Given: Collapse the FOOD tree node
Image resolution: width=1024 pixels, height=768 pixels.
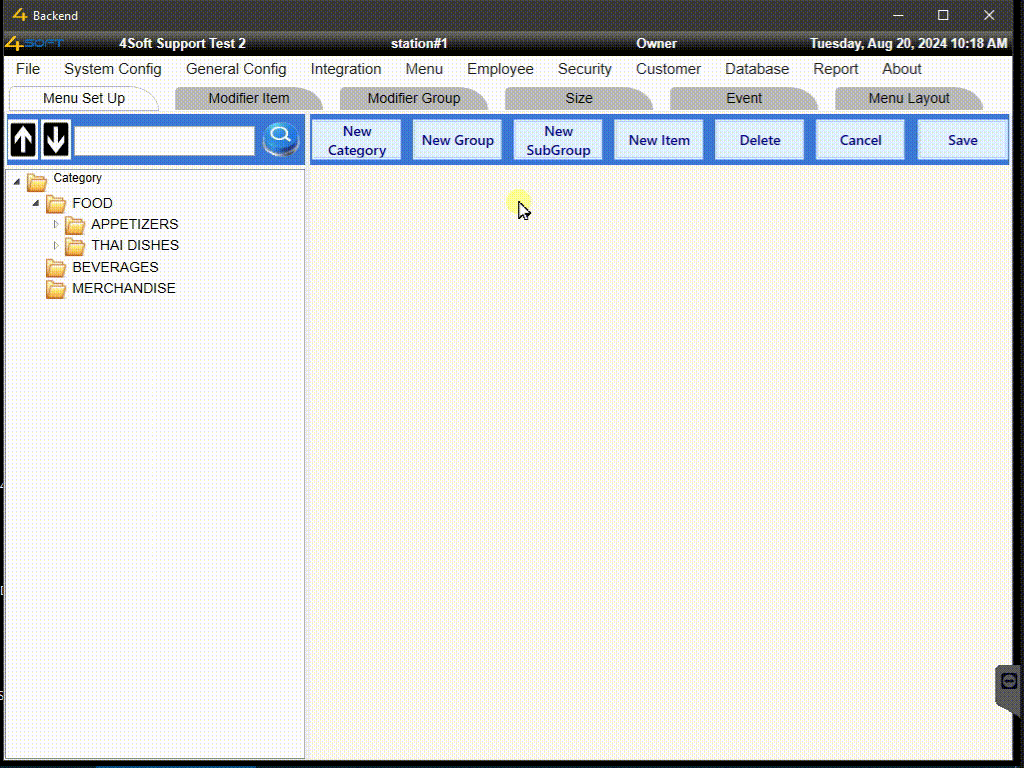Looking at the screenshot, I should (x=36, y=203).
